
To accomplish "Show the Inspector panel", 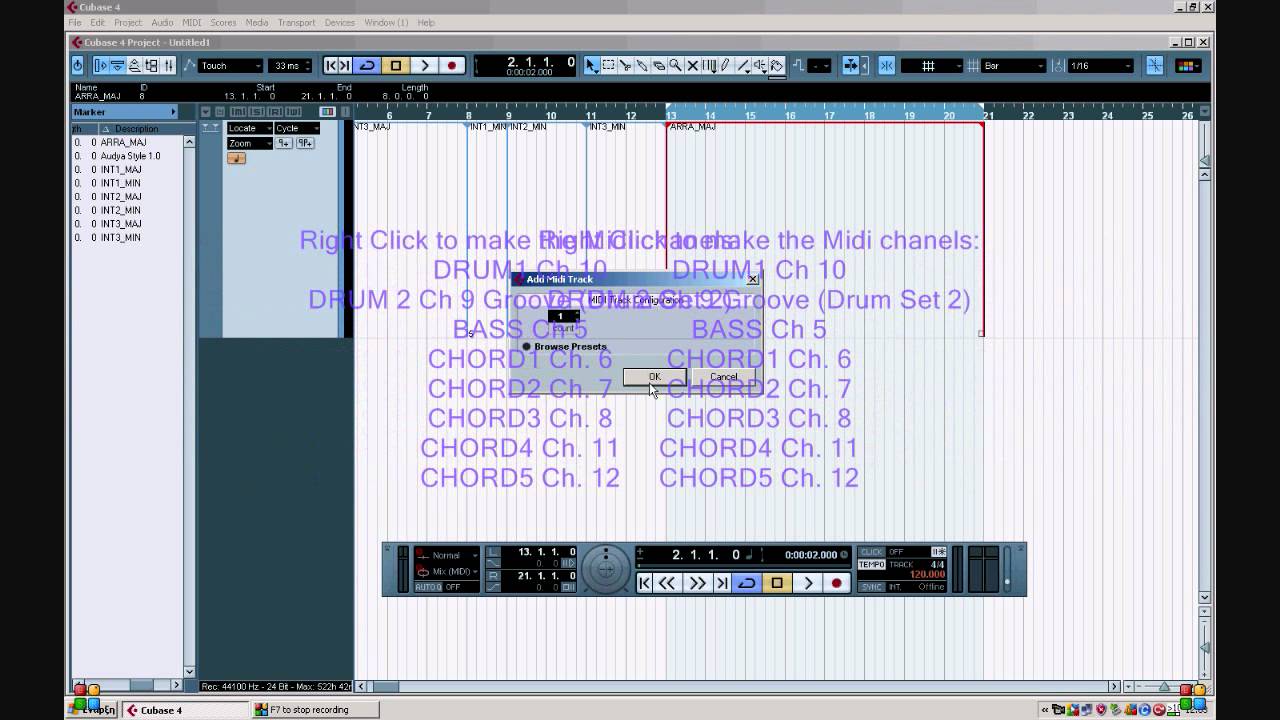I will tap(100, 66).
